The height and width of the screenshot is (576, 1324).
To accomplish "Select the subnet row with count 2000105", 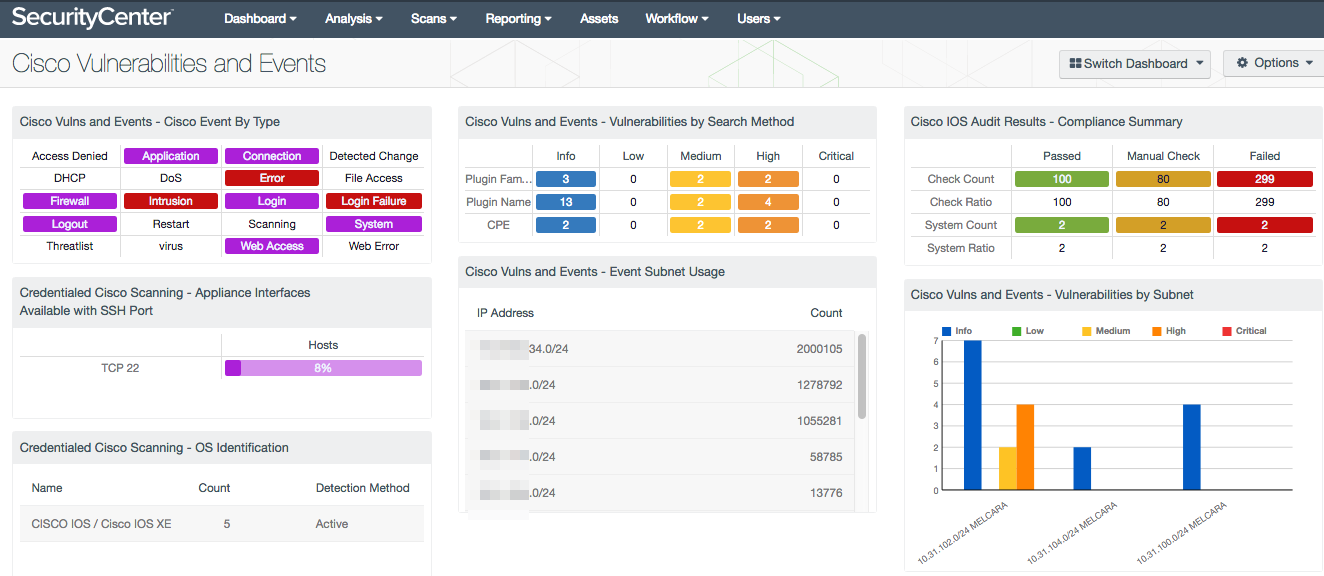I will click(x=661, y=349).
